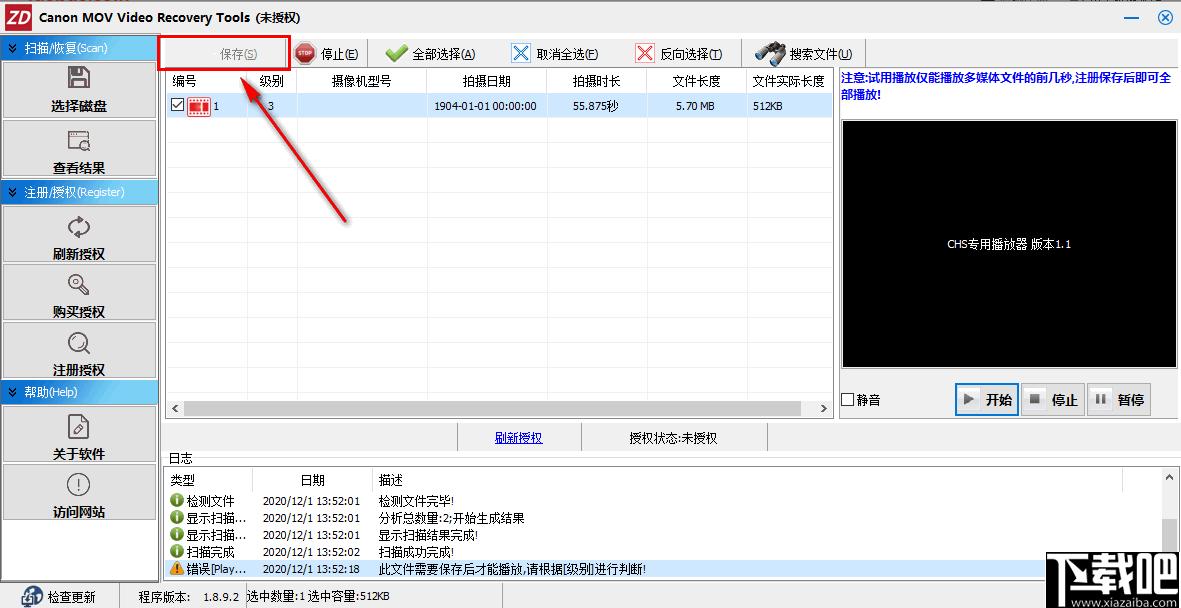The width and height of the screenshot is (1181, 608).
Task: Click log panel scroll-up arrow
Action: coord(1169,477)
